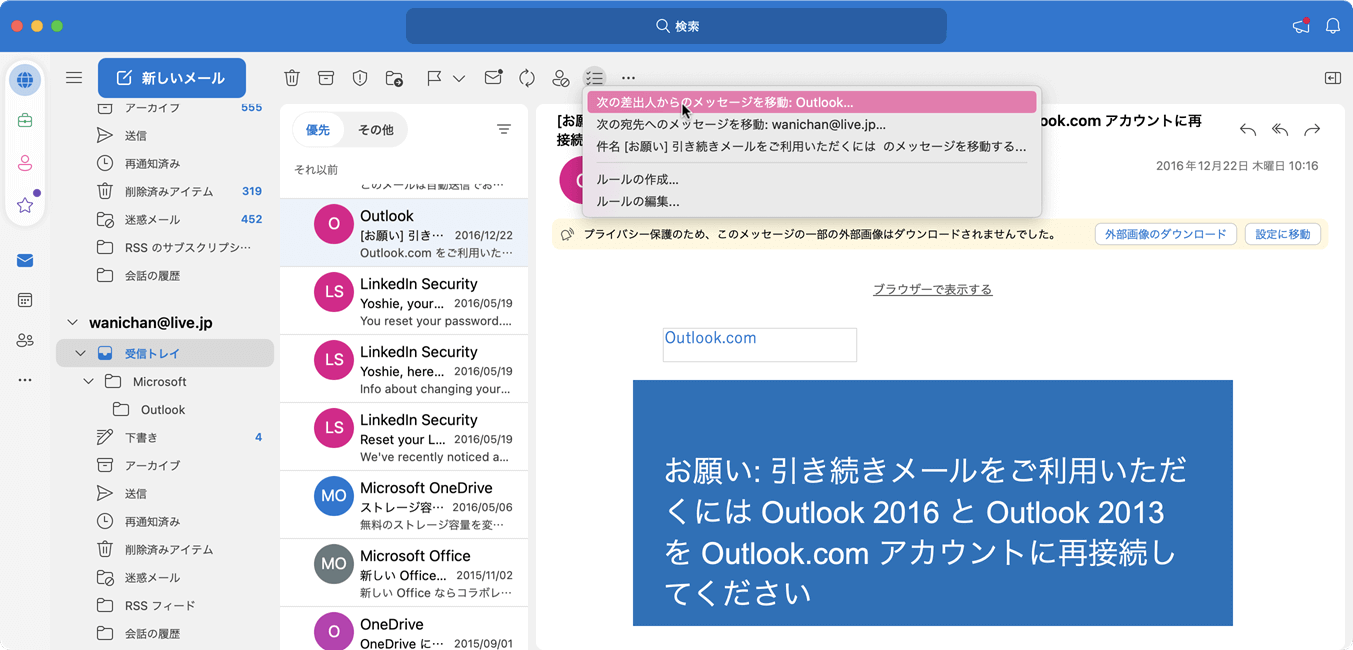
Task: Click the green briefcase account icon
Action: click(x=25, y=121)
